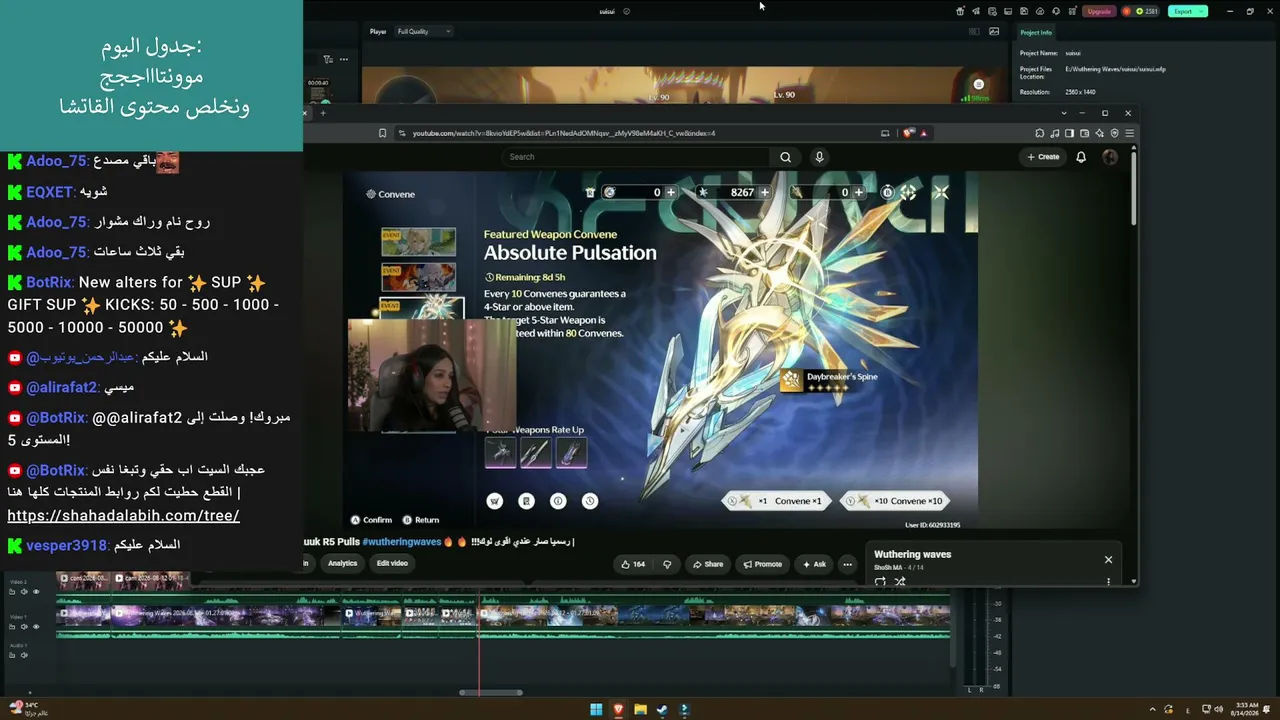Click the Project Files Location path text
The width and height of the screenshot is (1280, 720).
pos(1116,69)
